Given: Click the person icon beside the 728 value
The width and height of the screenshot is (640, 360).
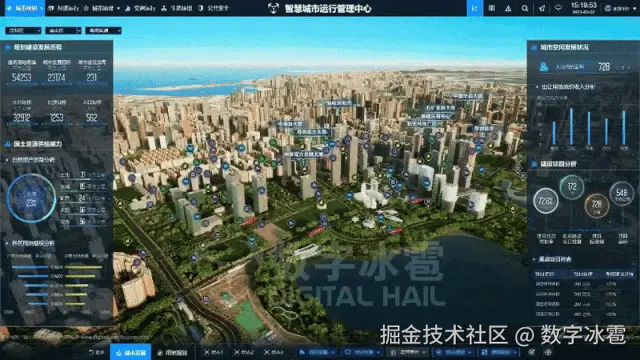Looking at the screenshot, I should (x=543, y=67).
